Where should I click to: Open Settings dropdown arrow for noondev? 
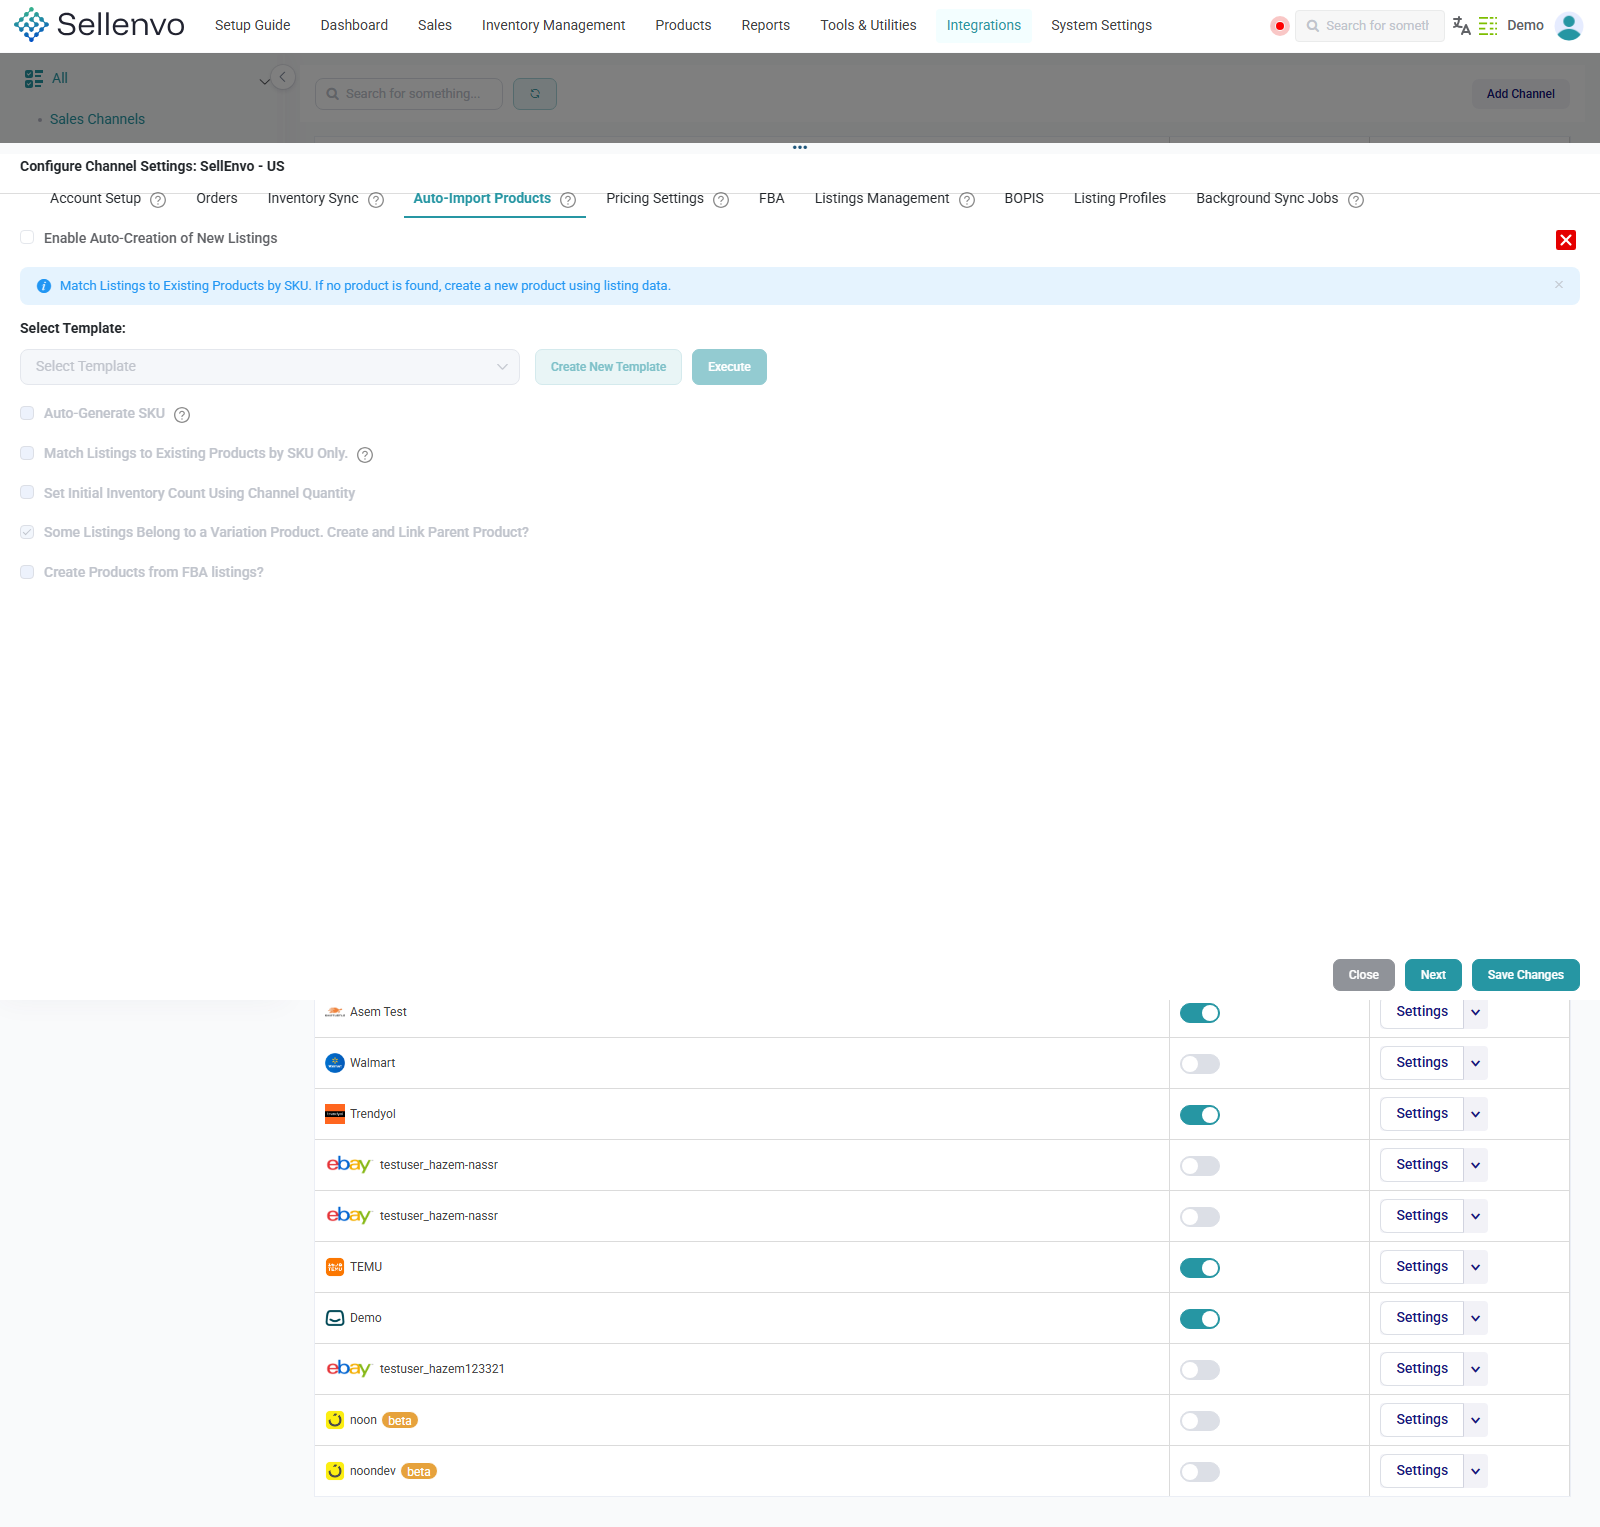pos(1476,1471)
